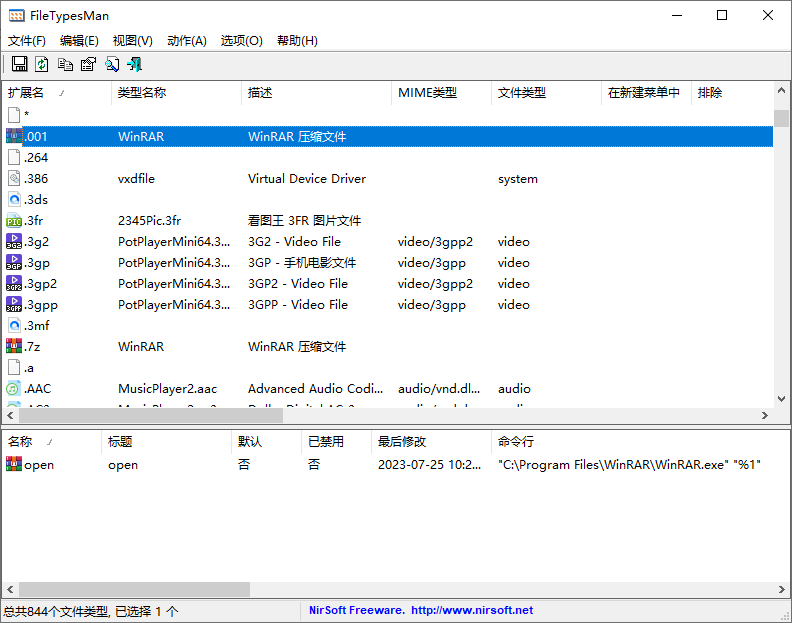This screenshot has height=623, width=792.
Task: Sort by MIME类型 column header
Action: click(427, 93)
